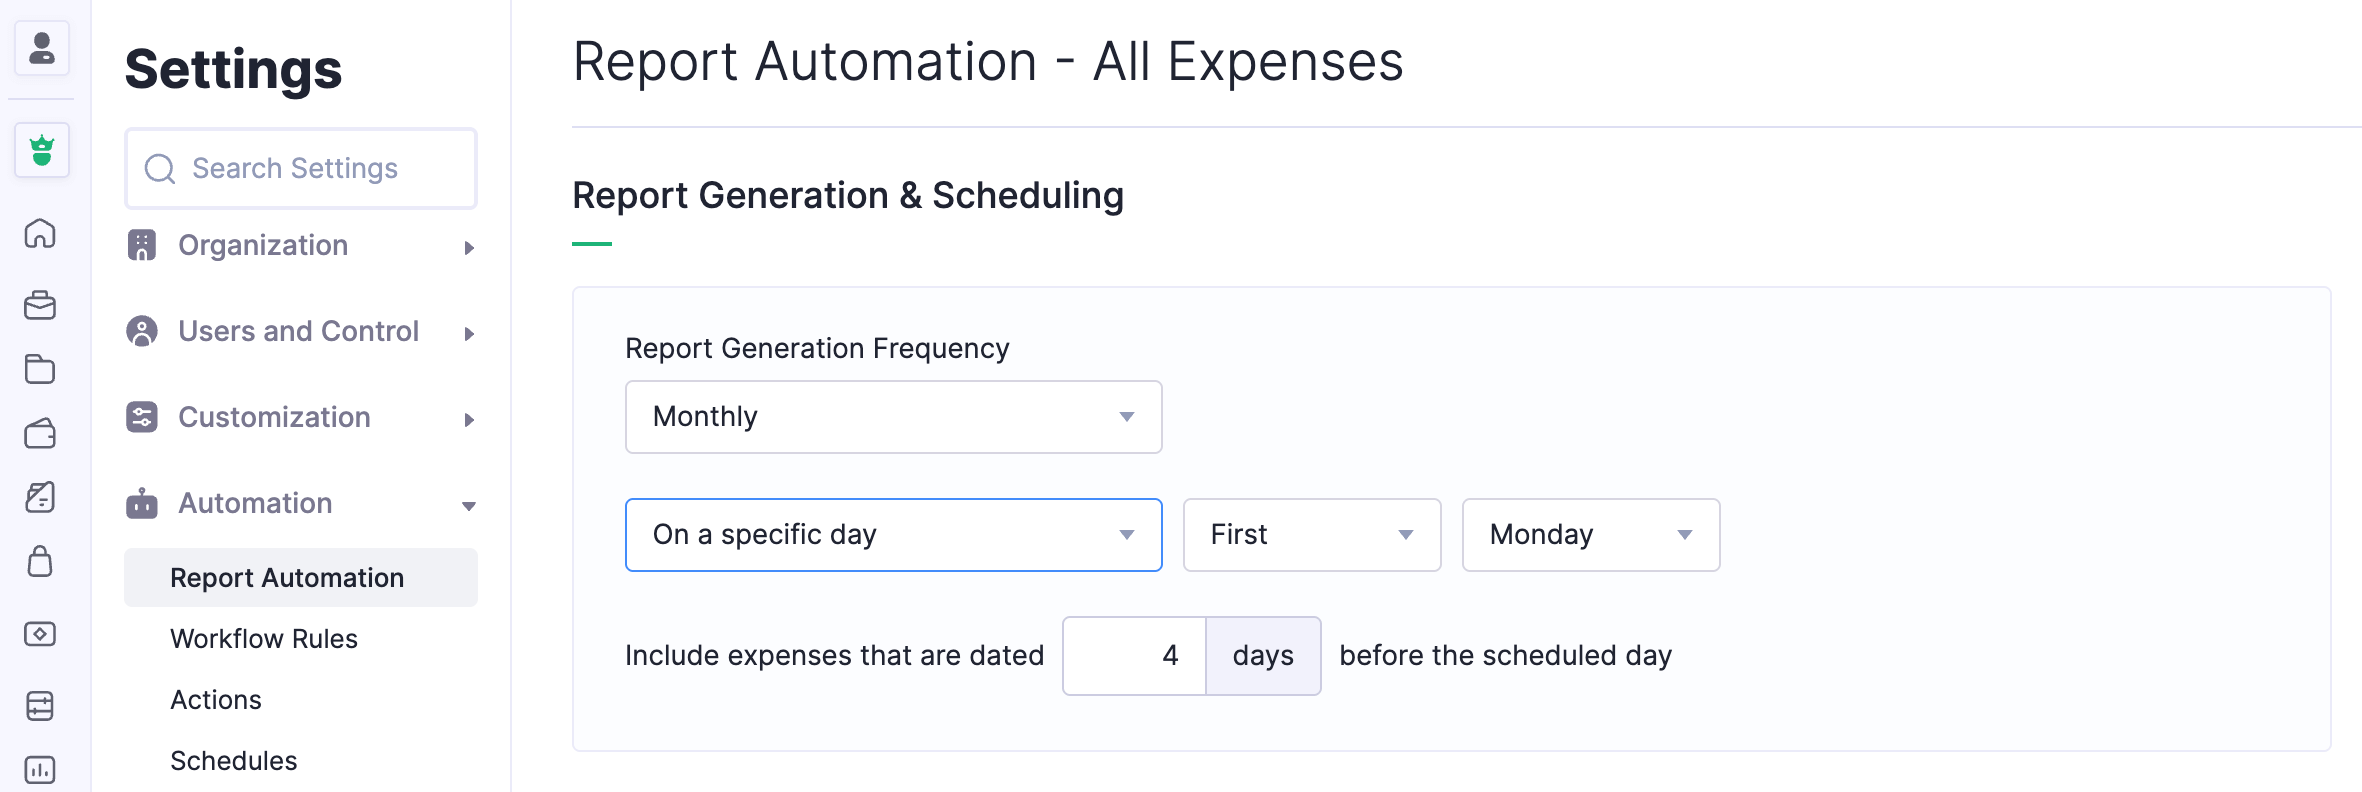Select the Trips briefcase icon in the sidebar
Screen dimensions: 2362x792
click(41, 305)
